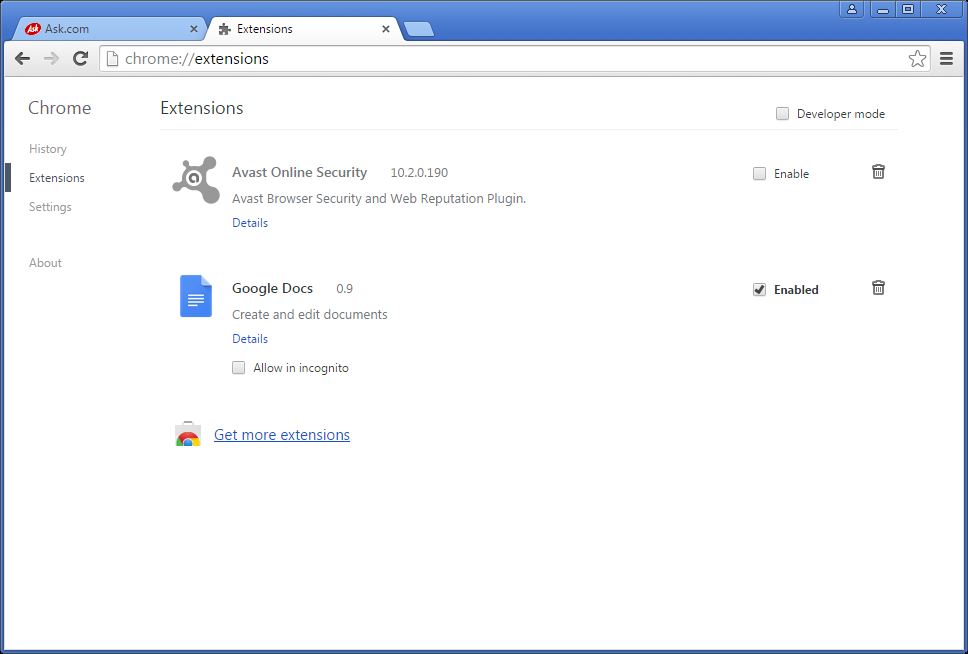The width and height of the screenshot is (968, 654).
Task: Click the Chrome heading in sidebar
Action: click(59, 108)
